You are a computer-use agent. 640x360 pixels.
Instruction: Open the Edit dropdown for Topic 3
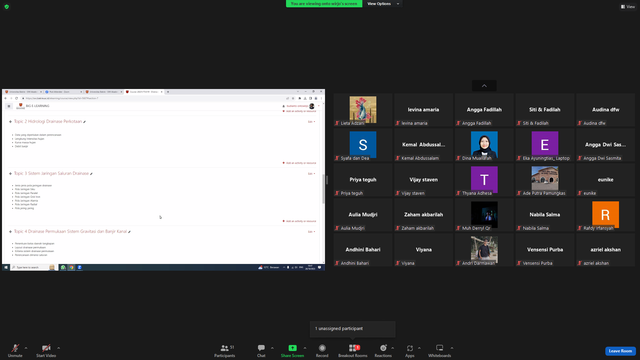tap(311, 173)
